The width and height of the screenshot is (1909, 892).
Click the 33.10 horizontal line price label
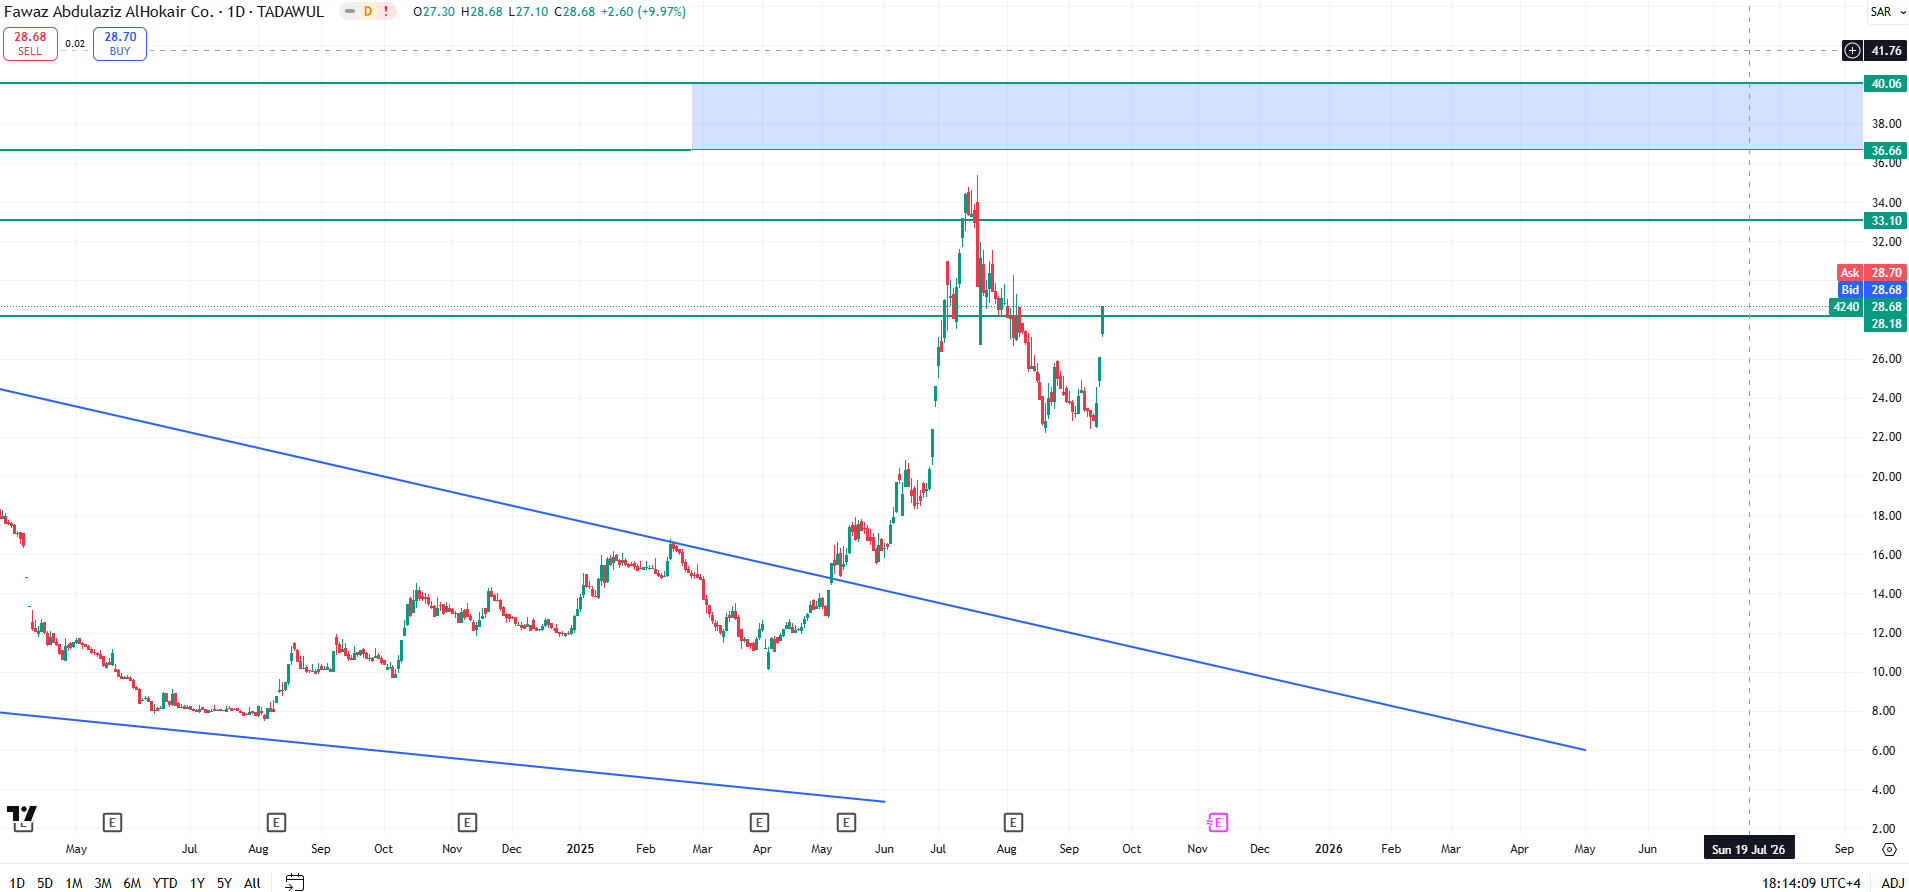tap(1886, 221)
